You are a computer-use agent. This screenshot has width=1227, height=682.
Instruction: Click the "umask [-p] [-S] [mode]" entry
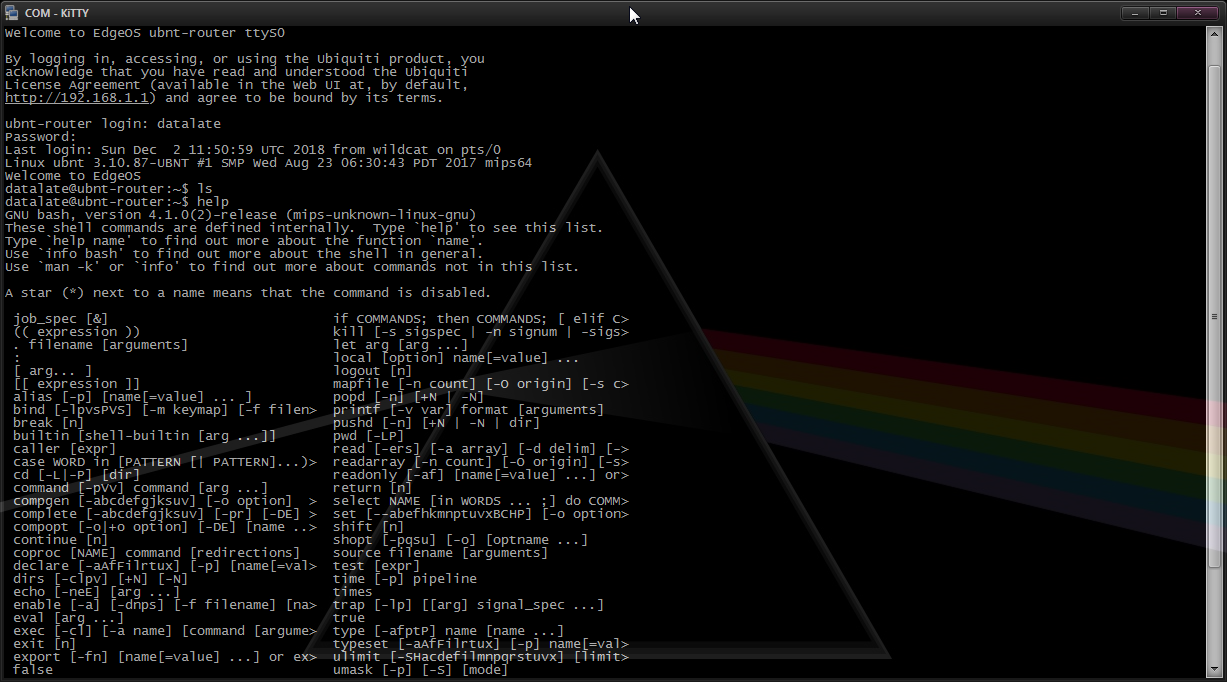click(420, 669)
